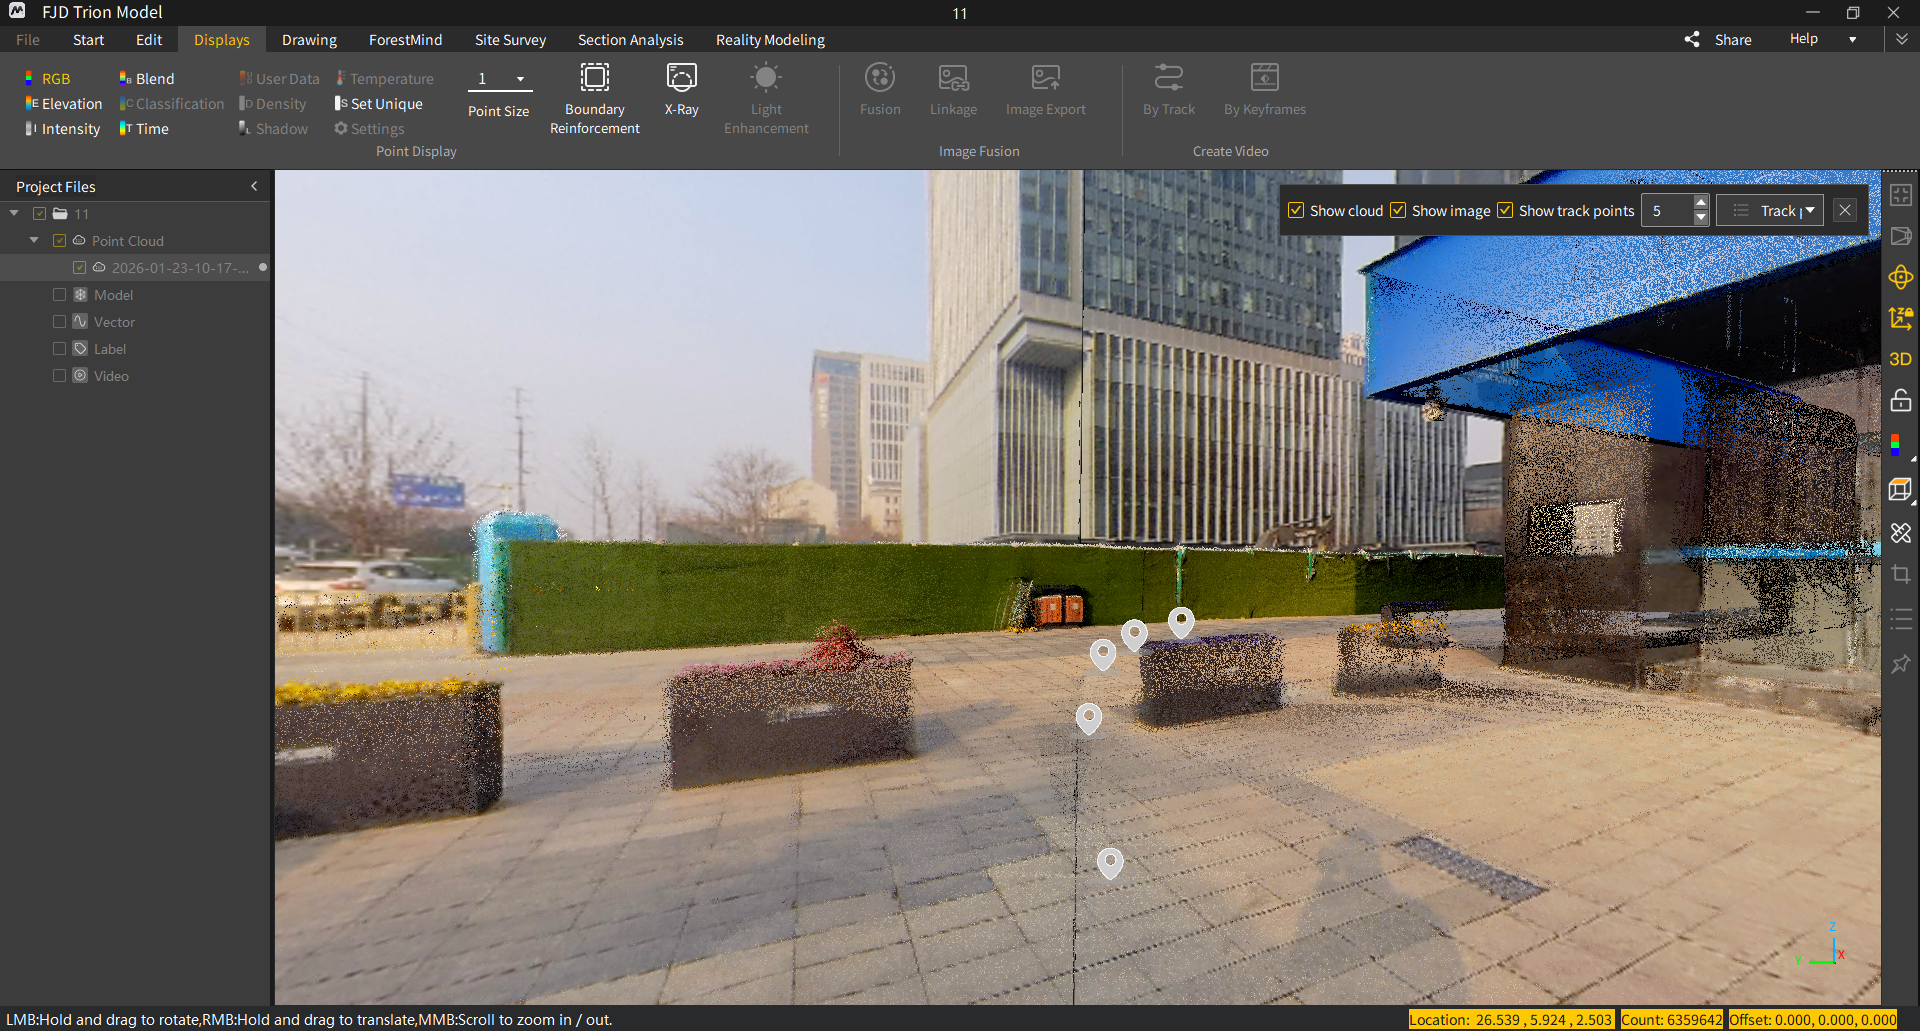Viewport: 1920px width, 1031px height.
Task: Toggle the X-Ray display mode
Action: point(681,78)
